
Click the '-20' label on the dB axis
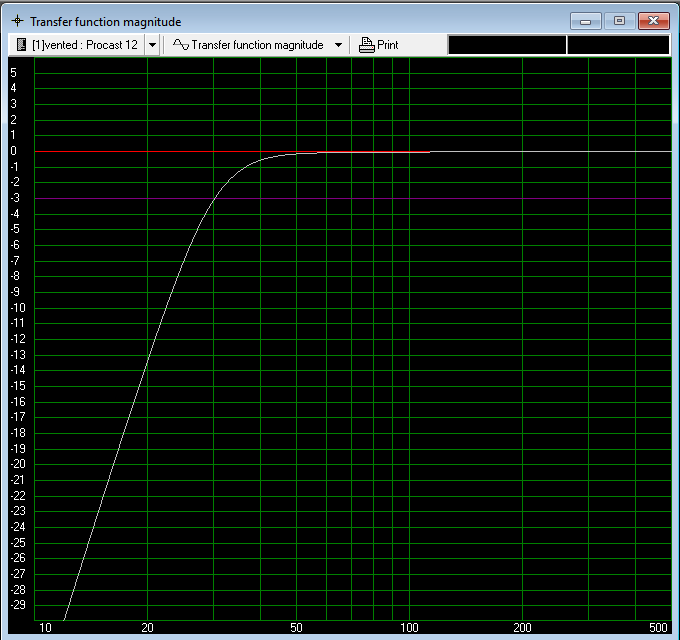[18, 464]
